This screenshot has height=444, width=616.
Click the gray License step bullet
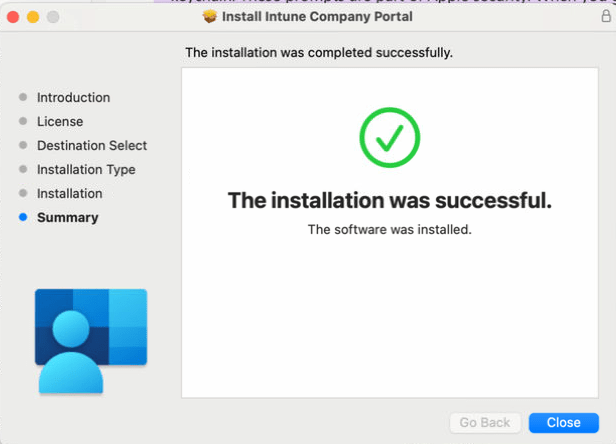click(x=23, y=121)
